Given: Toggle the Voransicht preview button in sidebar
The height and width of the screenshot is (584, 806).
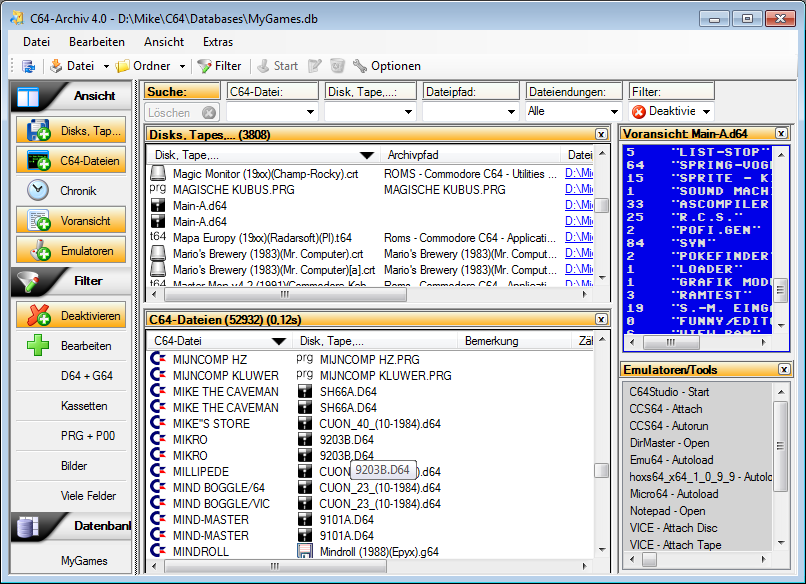Looking at the screenshot, I should click(71, 221).
